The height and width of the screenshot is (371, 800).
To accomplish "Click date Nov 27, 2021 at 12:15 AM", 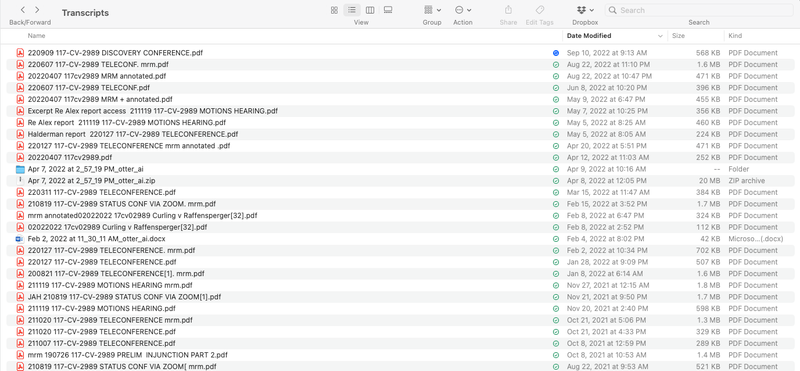I will (608, 286).
